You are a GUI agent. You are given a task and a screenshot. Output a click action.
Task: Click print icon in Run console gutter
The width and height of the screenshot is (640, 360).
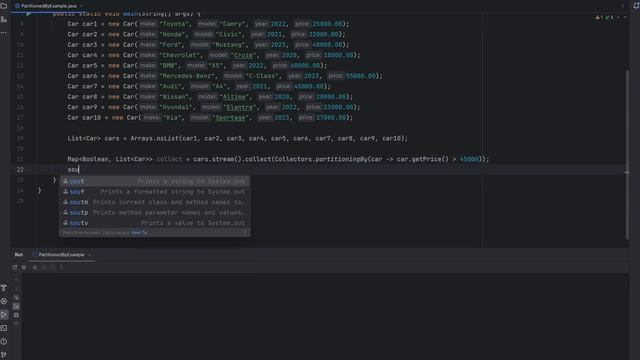tap(16, 315)
